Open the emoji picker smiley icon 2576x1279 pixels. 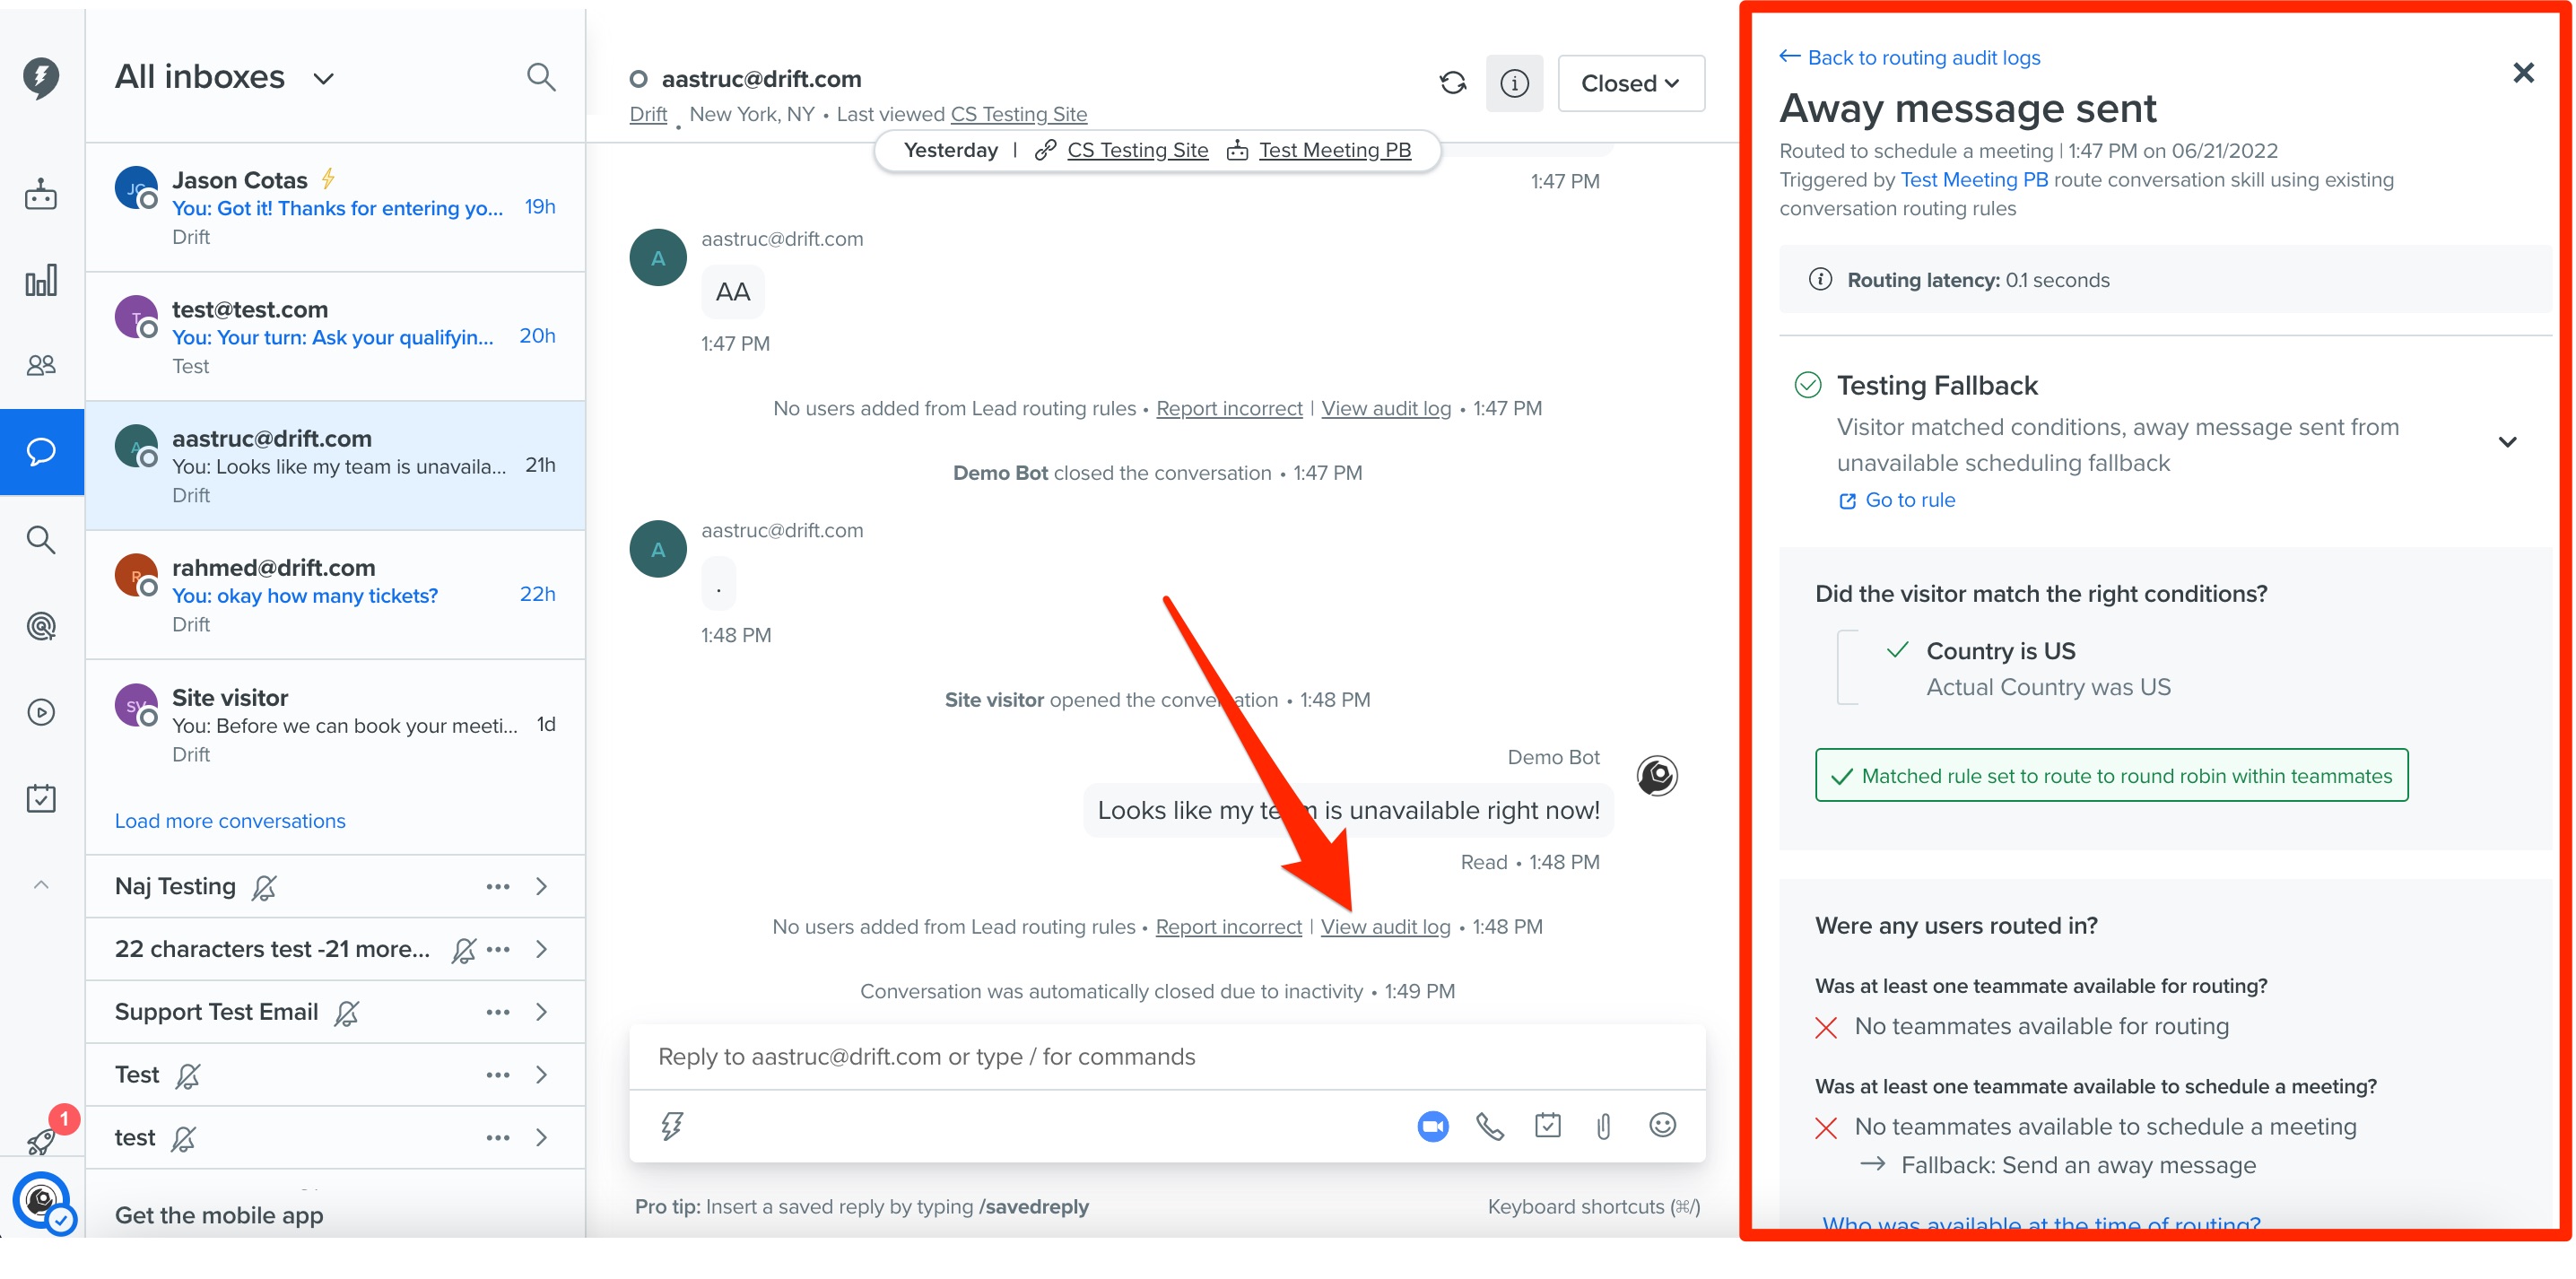pos(1662,1126)
